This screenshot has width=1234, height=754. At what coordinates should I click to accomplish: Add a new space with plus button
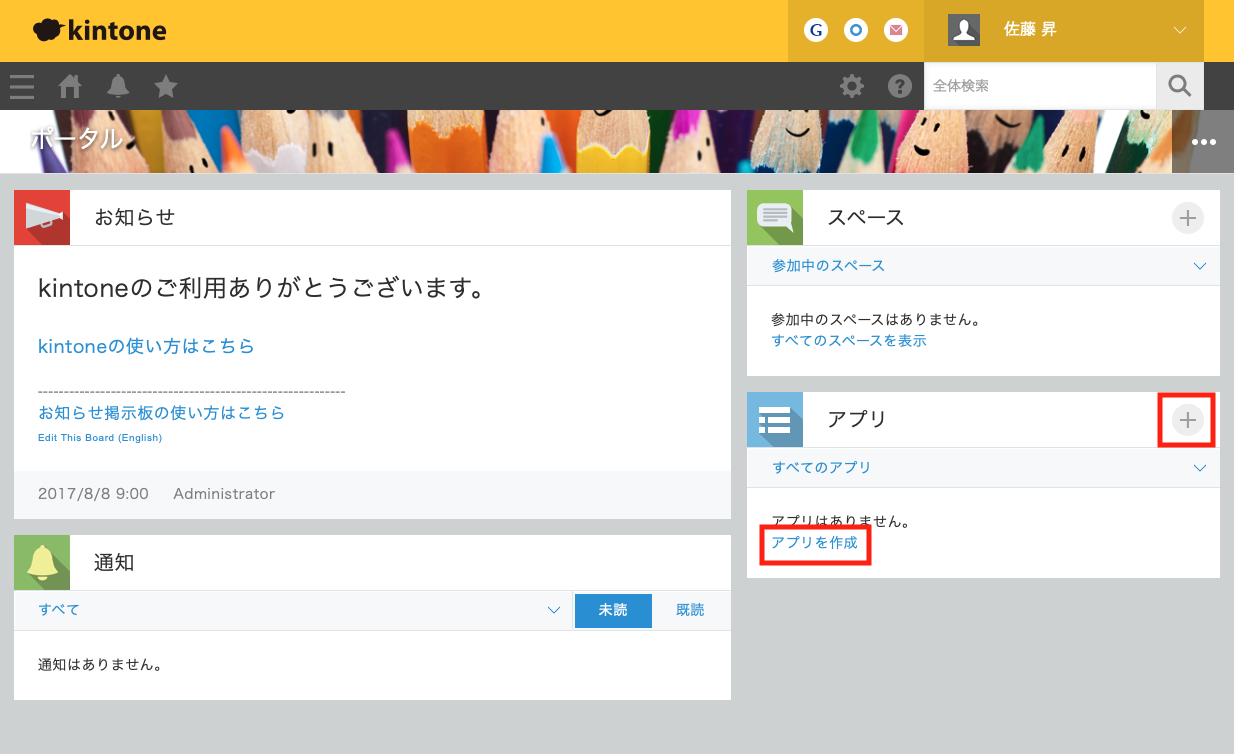tap(1187, 218)
